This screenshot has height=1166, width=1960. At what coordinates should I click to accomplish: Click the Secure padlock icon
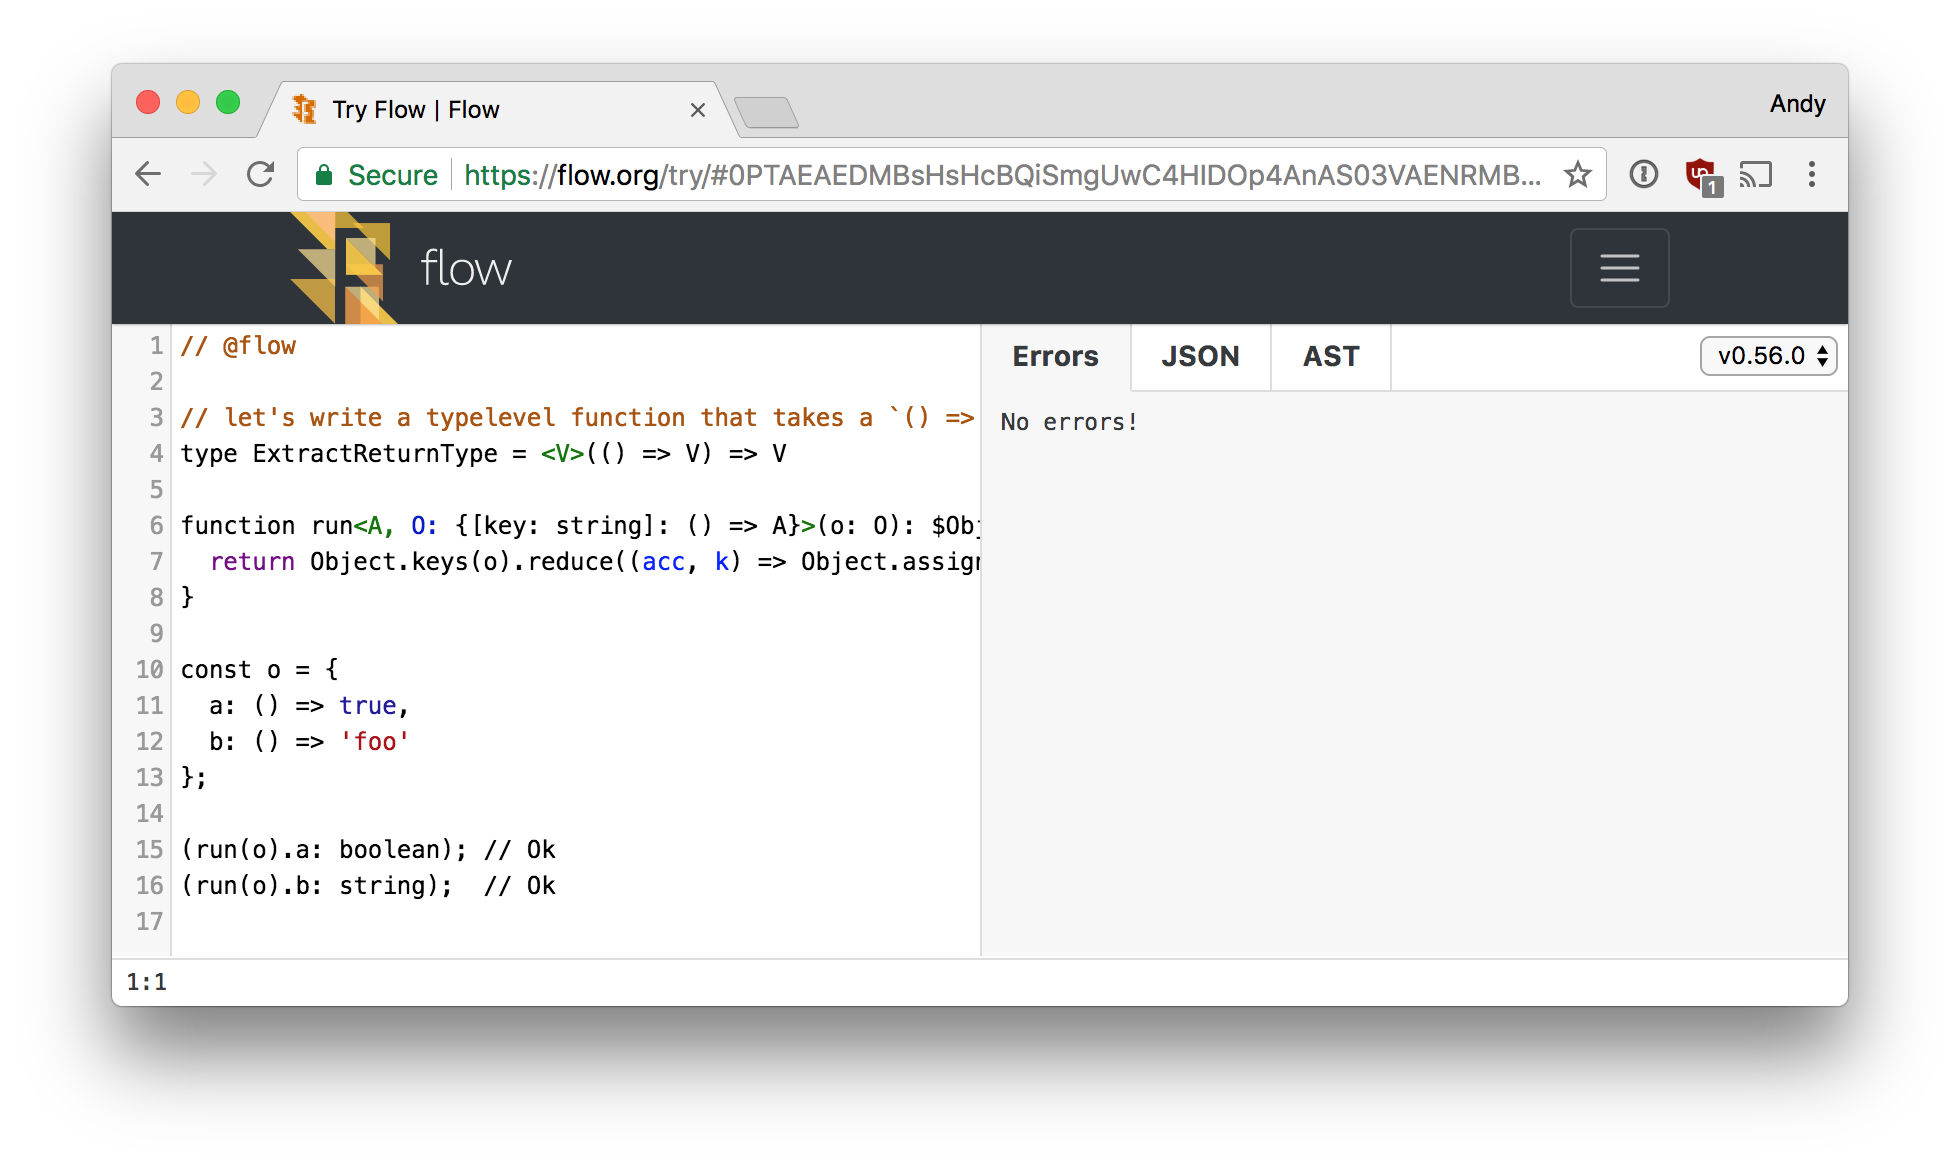pyautogui.click(x=325, y=174)
